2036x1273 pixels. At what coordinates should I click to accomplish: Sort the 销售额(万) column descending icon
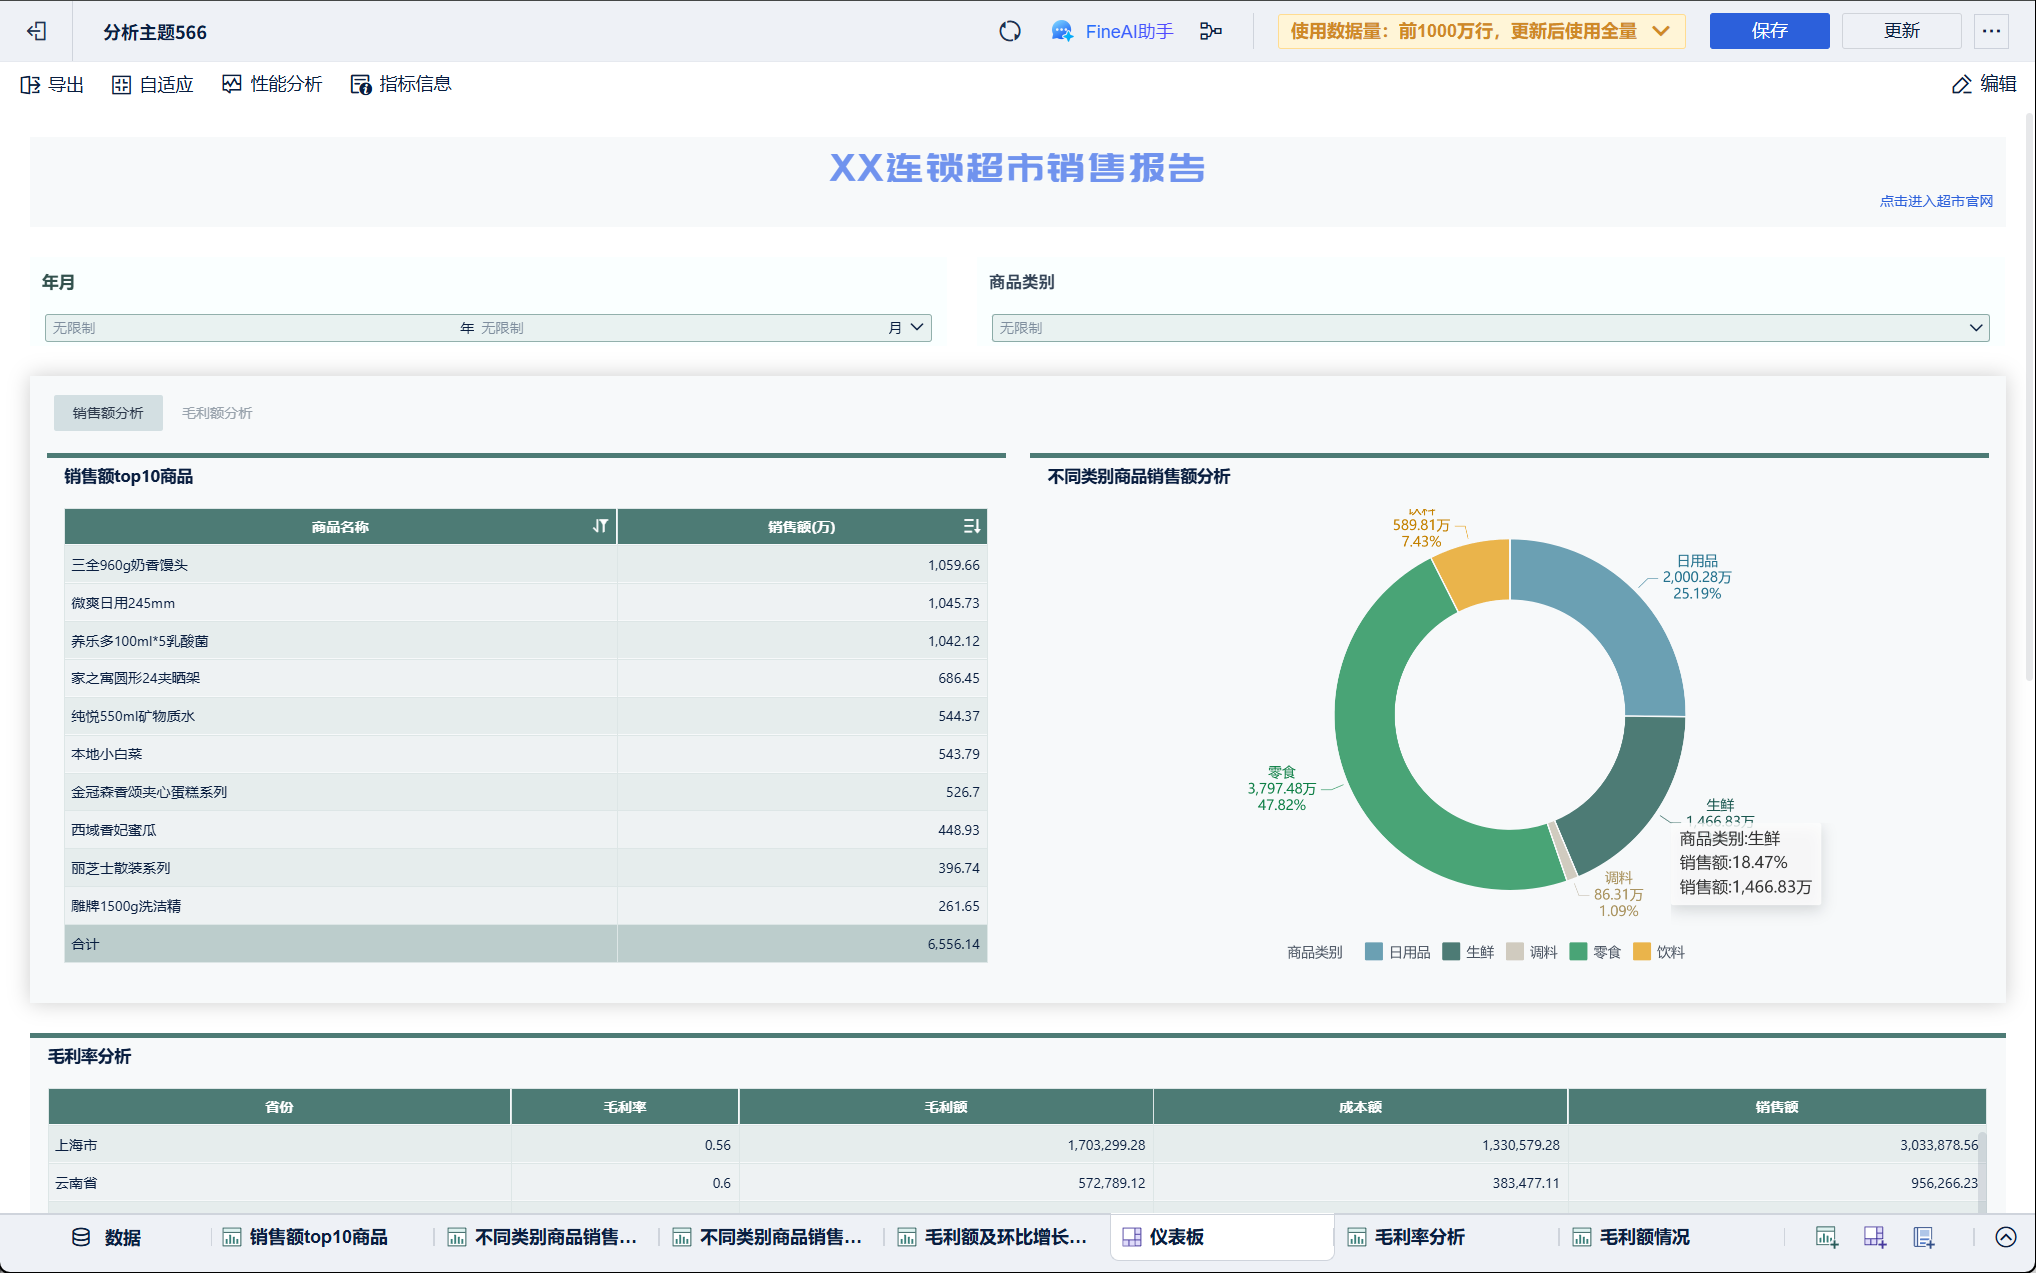[x=971, y=526]
